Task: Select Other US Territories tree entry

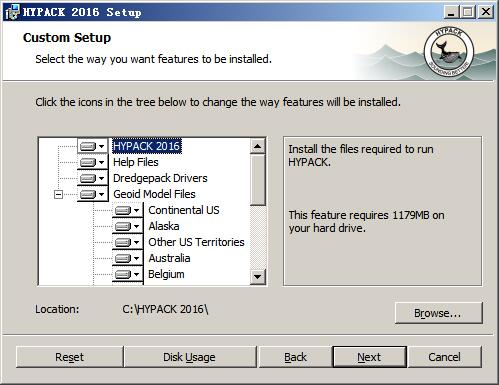Action: coord(196,242)
